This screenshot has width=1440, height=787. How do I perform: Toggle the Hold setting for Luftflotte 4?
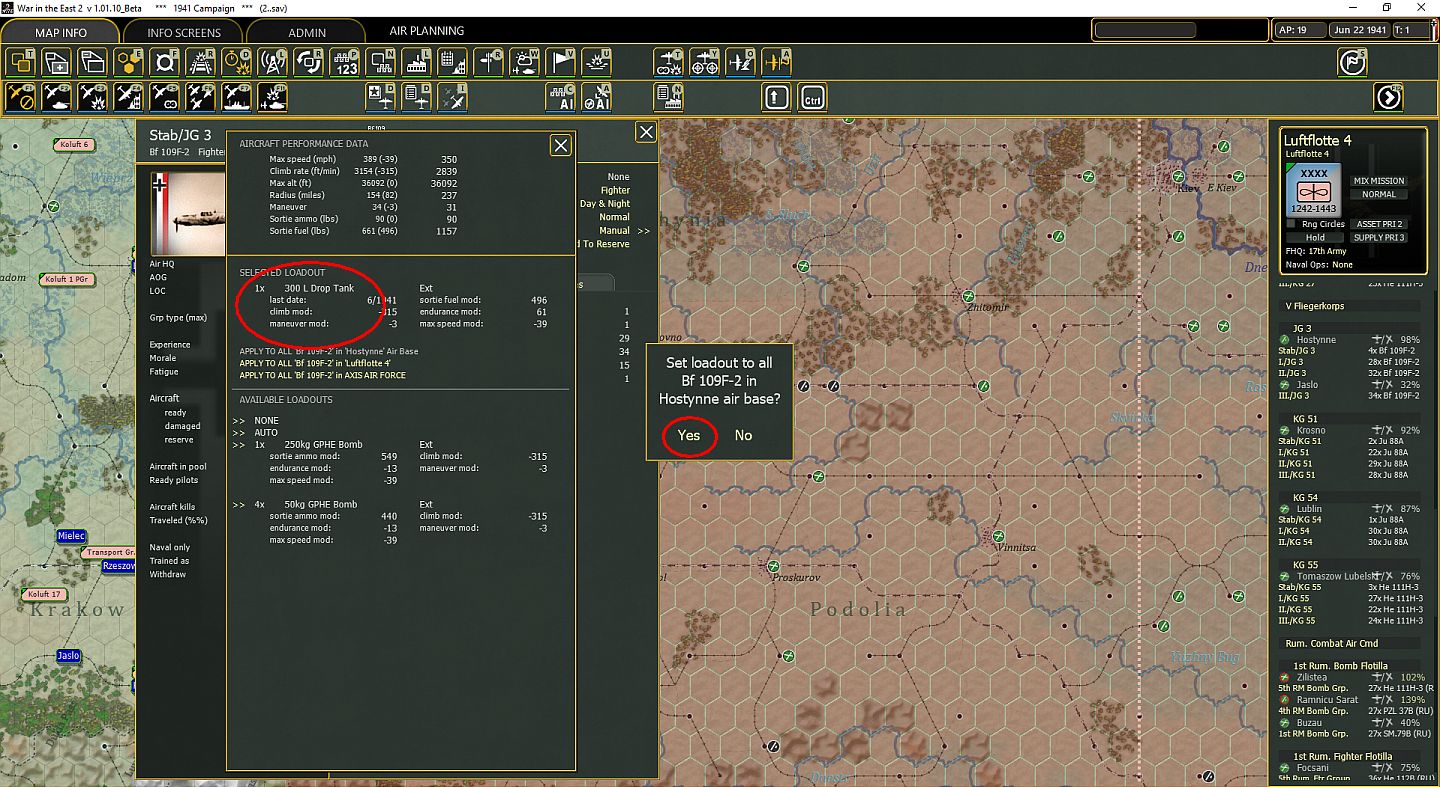(1315, 237)
